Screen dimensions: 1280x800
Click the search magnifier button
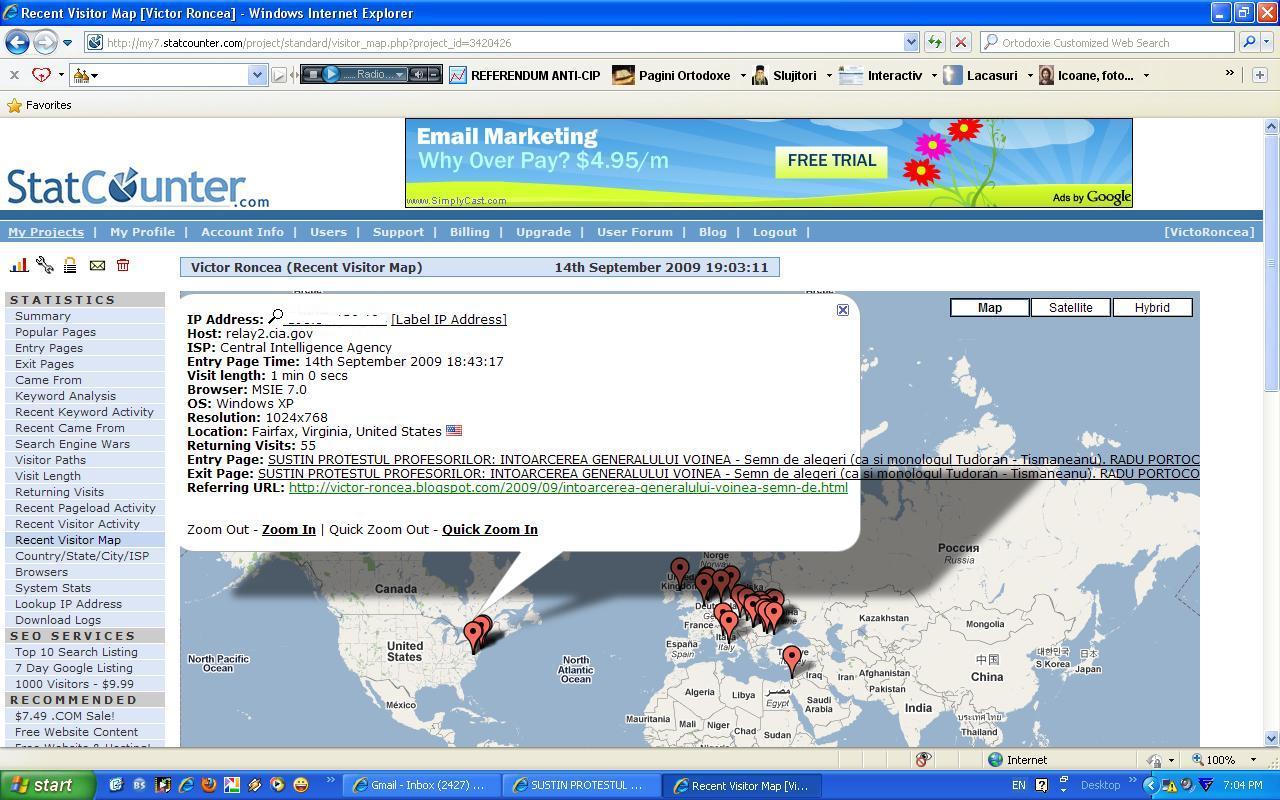click(x=1248, y=42)
